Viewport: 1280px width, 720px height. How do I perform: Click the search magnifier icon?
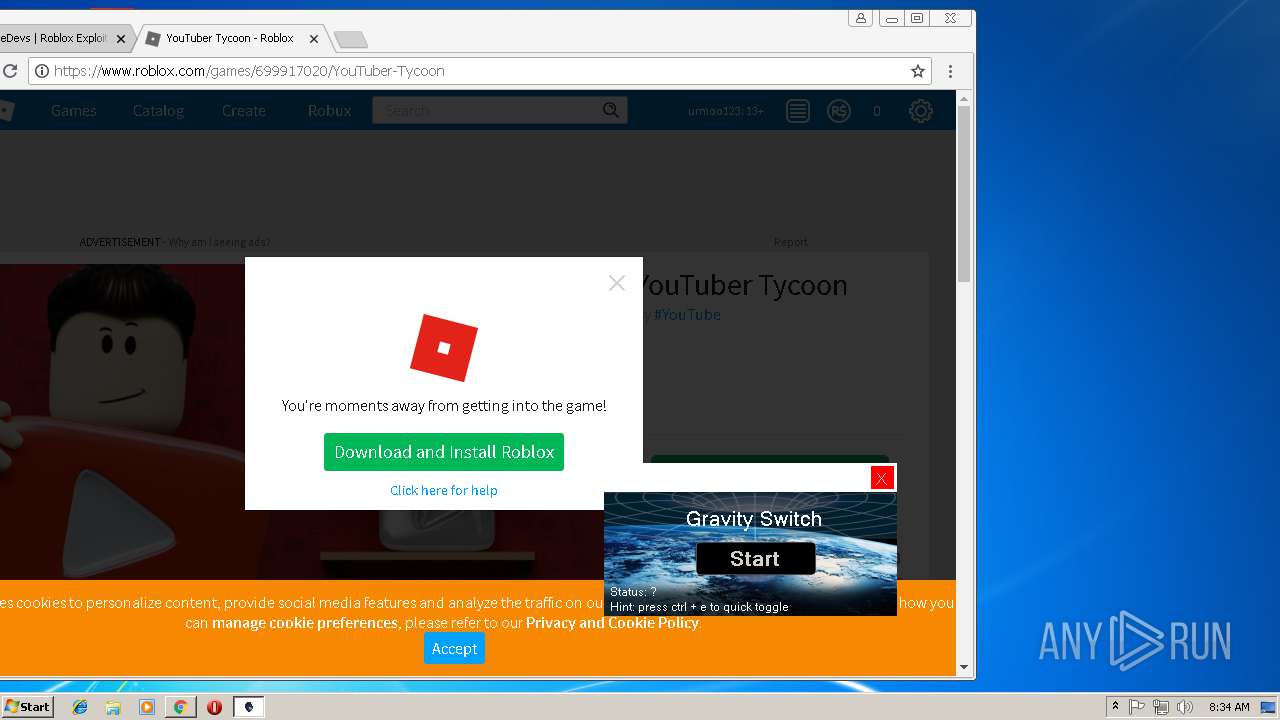pos(611,110)
